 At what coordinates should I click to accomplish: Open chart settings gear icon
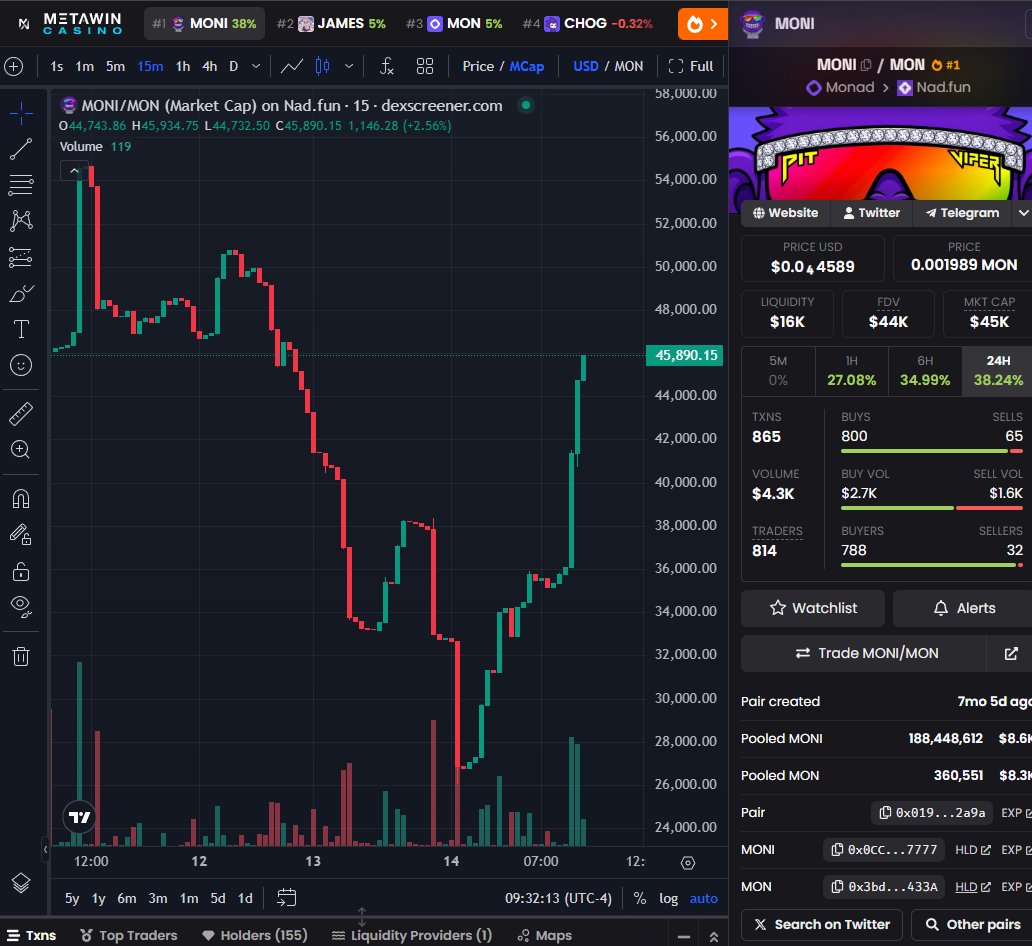(688, 862)
